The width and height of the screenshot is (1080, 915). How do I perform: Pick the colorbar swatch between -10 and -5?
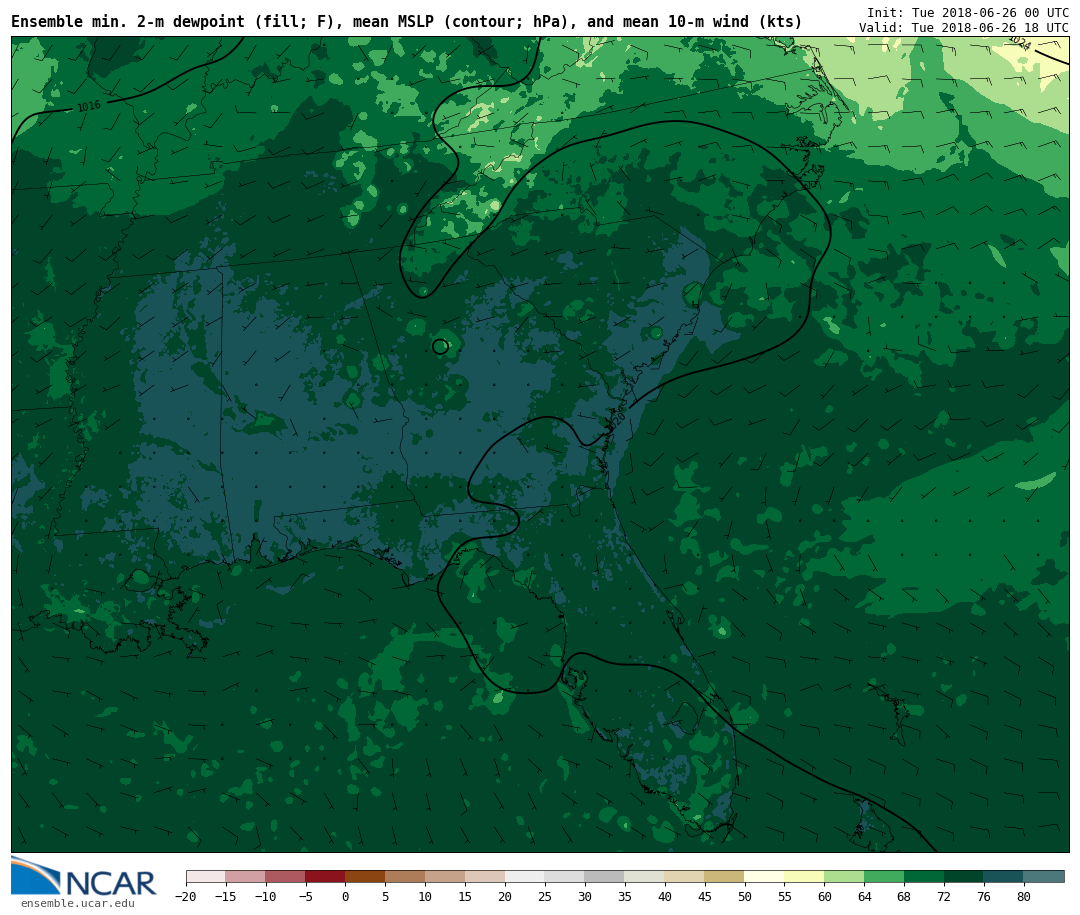pos(285,877)
